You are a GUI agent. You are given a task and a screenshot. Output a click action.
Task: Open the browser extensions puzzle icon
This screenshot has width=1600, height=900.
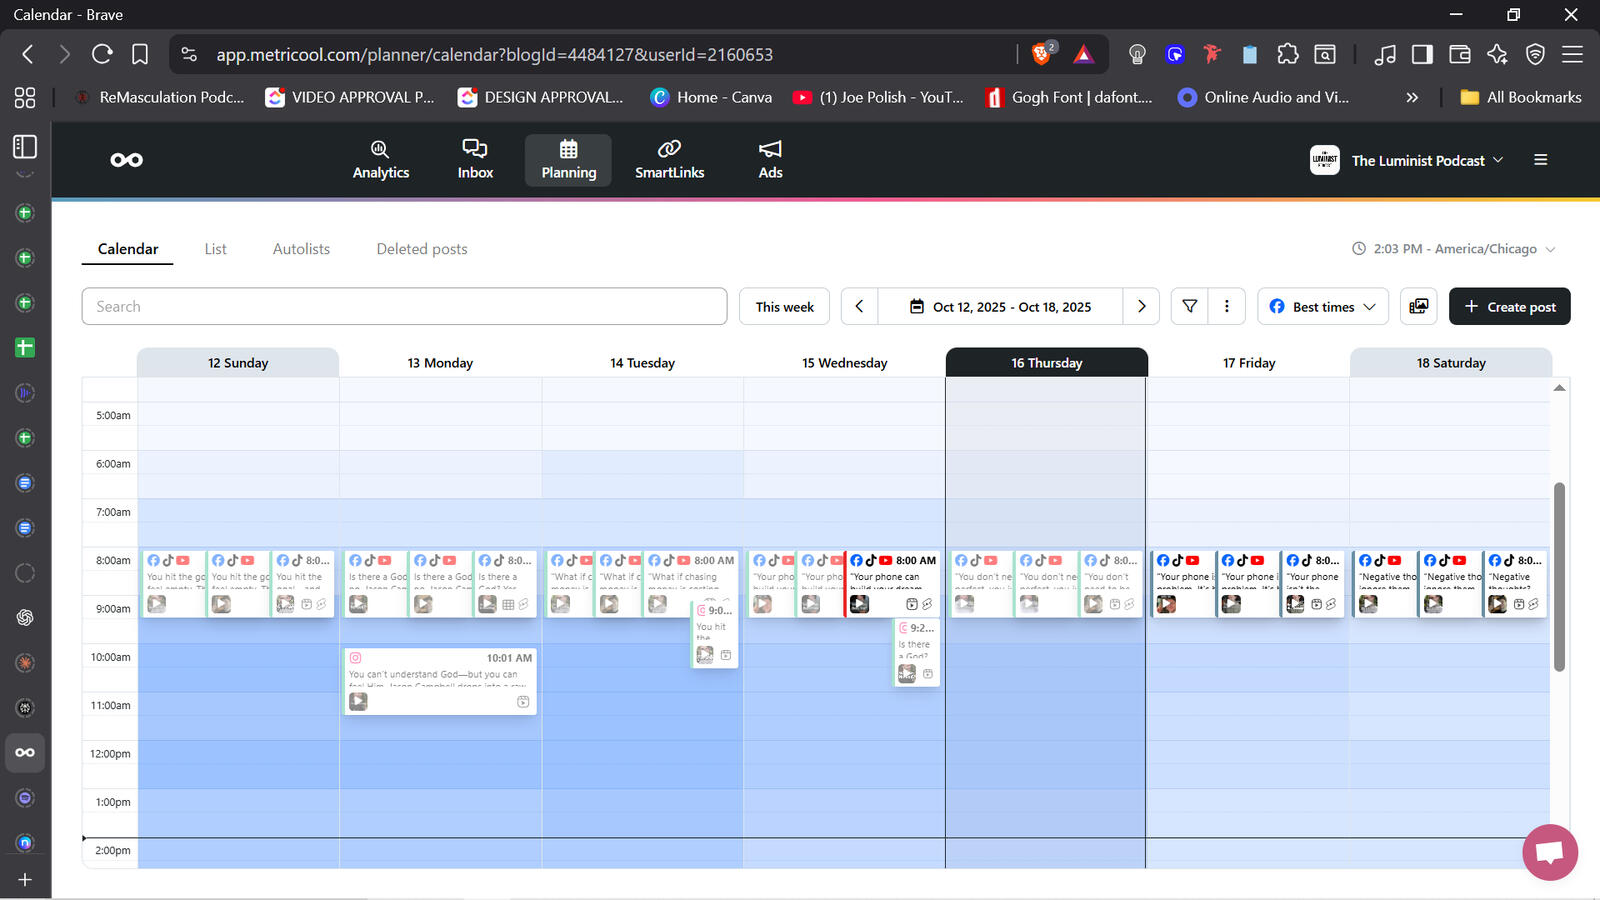point(1288,54)
